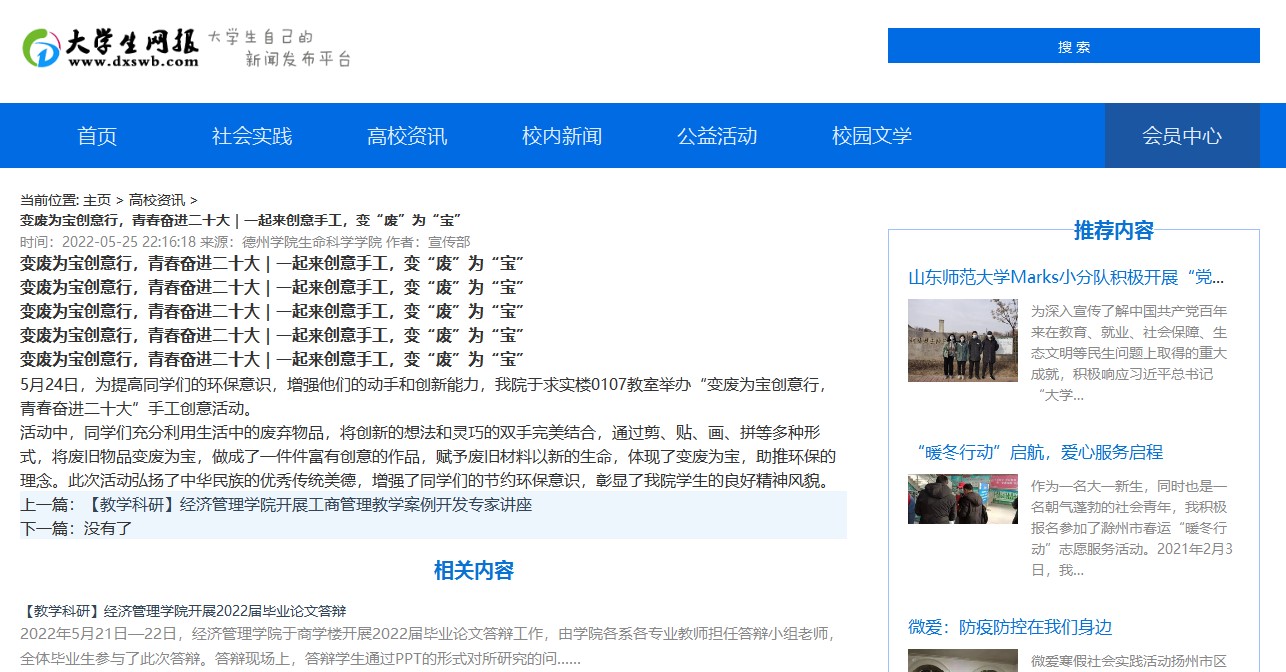The height and width of the screenshot is (672, 1286).
Task: Click the Marks小分队 group photo thumbnail
Action: pyautogui.click(x=962, y=340)
